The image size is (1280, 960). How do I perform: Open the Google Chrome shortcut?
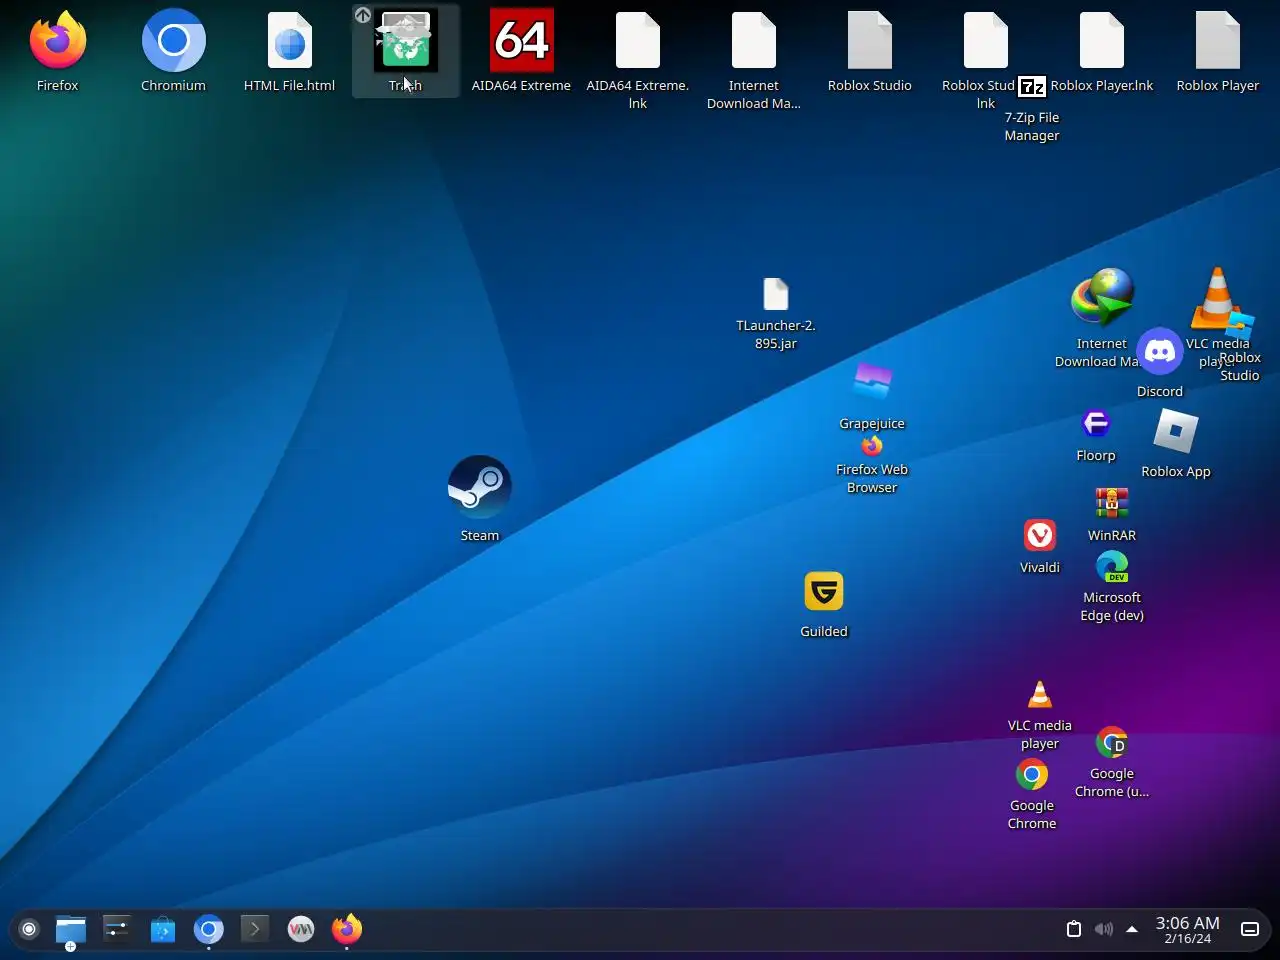[1032, 775]
